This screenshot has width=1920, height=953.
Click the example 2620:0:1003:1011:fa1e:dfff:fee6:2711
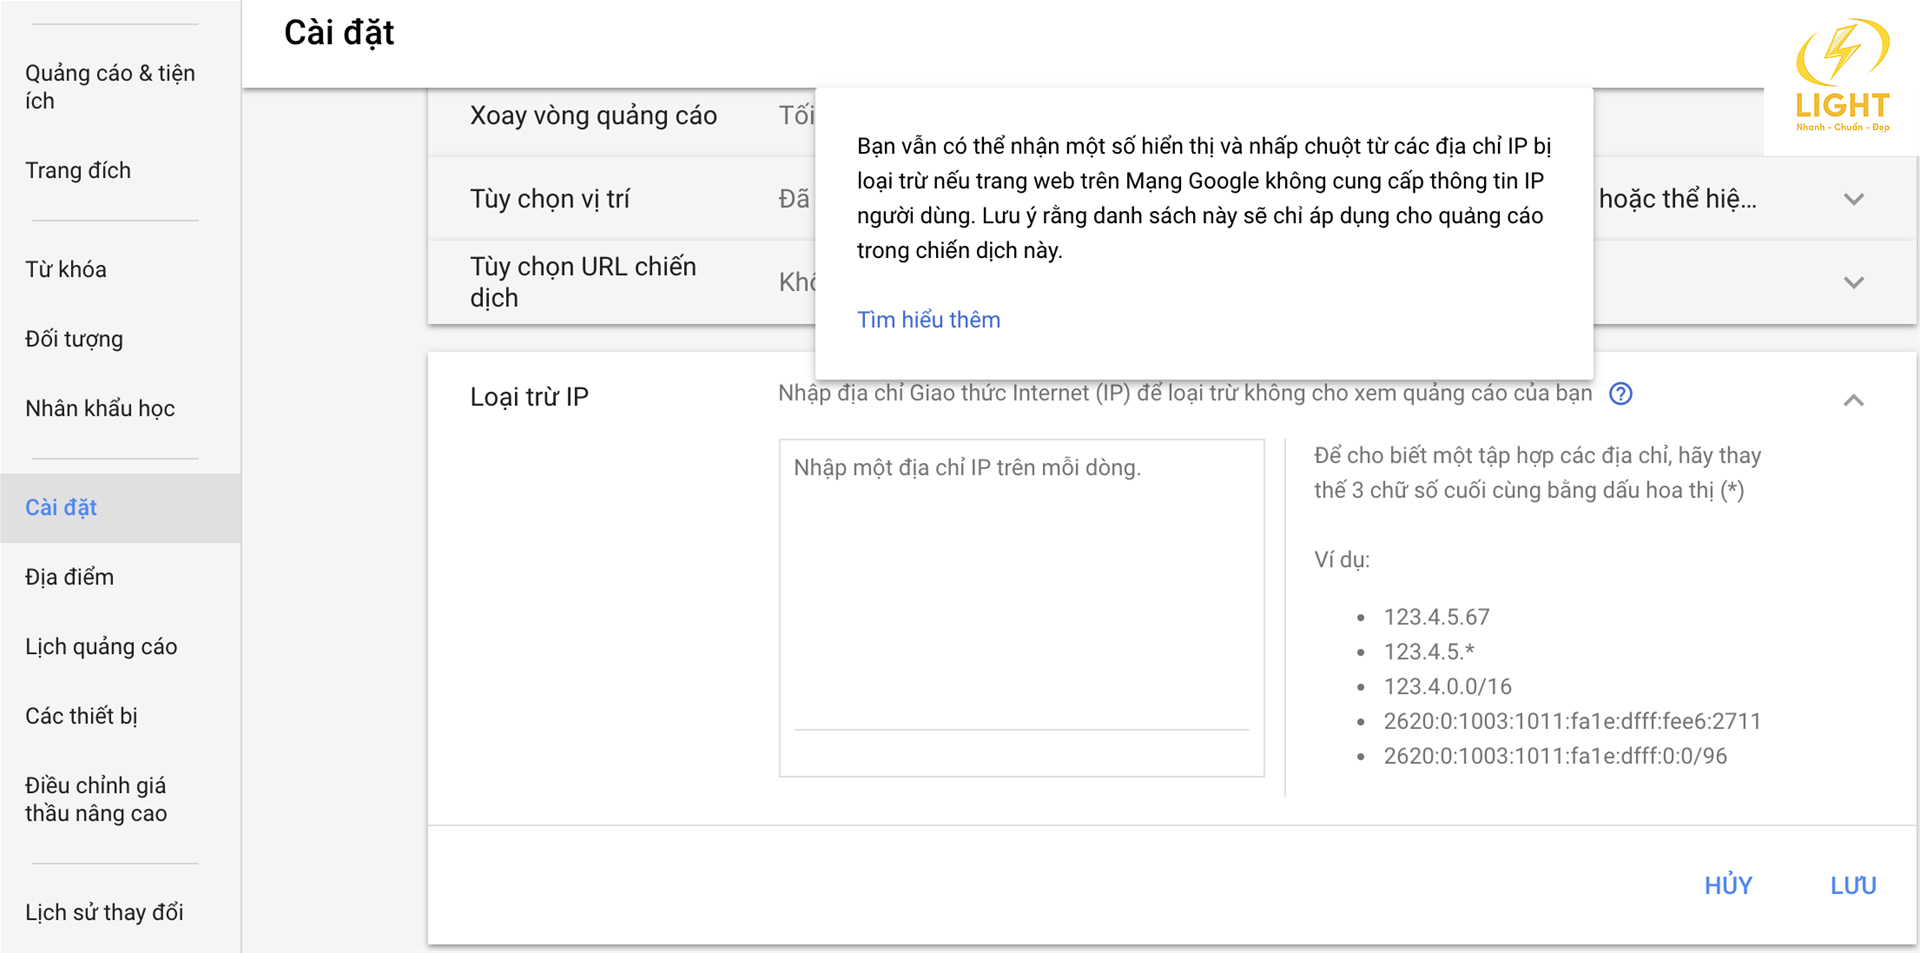[x=1572, y=721]
